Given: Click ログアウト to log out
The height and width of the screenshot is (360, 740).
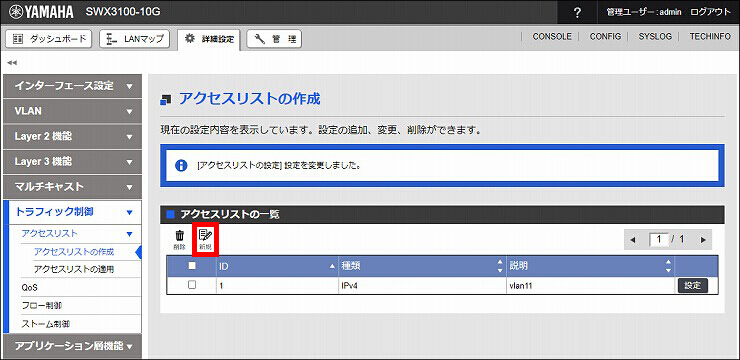Looking at the screenshot, I should coord(710,12).
